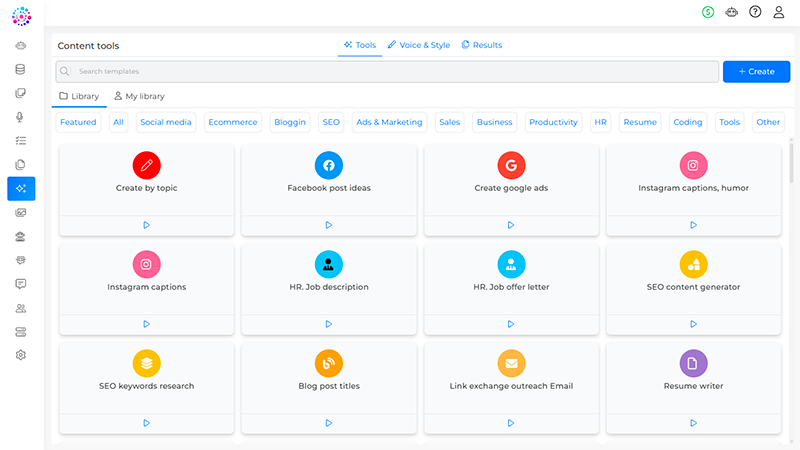Image resolution: width=800 pixels, height=450 pixels.
Task: Open the users team icon in sidebar
Action: (20, 308)
